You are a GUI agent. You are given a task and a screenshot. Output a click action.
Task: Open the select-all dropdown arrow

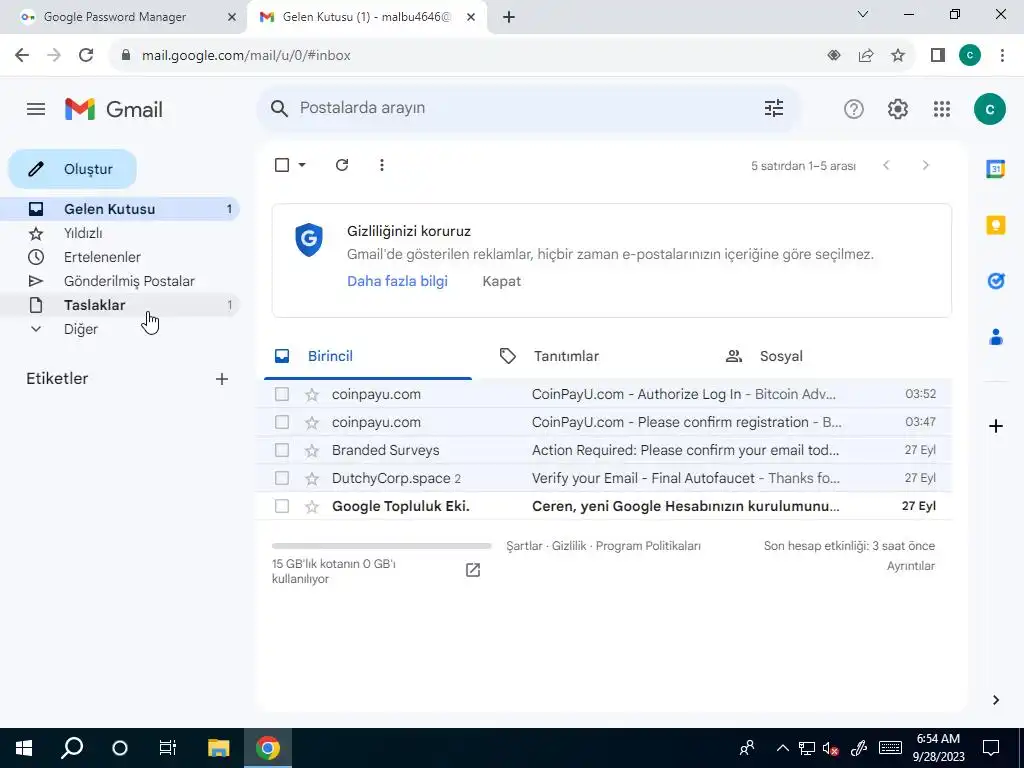pyautogui.click(x=302, y=165)
